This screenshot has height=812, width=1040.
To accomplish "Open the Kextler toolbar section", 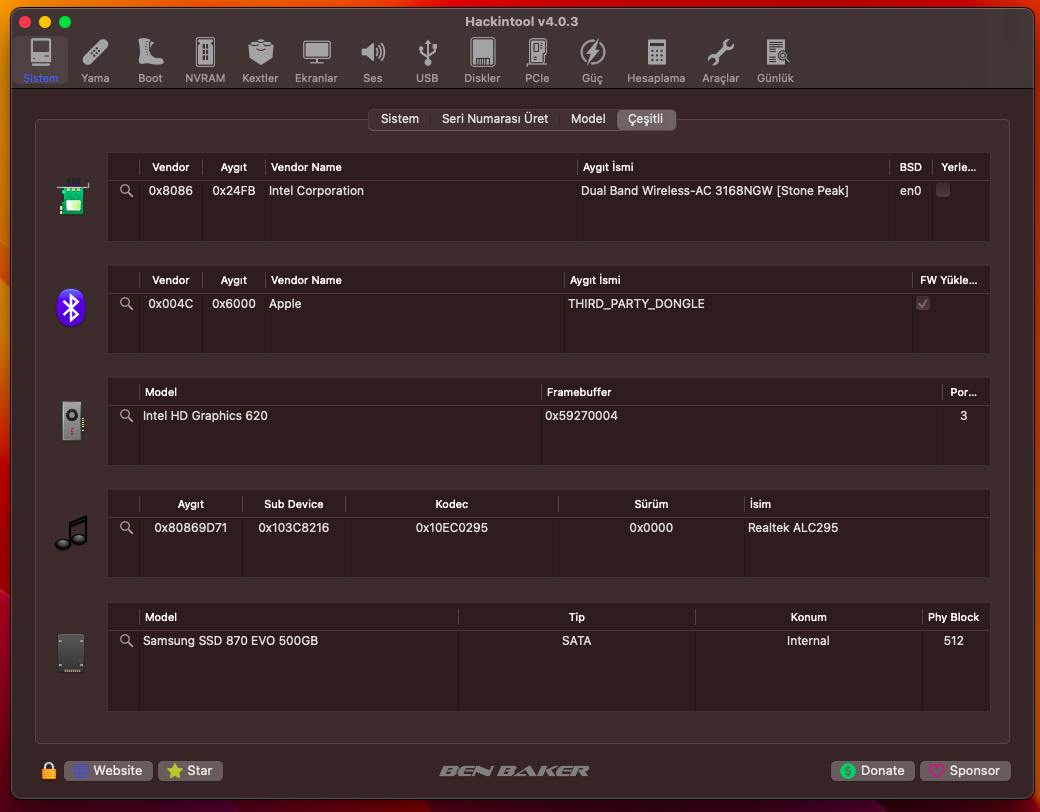I will tap(260, 60).
